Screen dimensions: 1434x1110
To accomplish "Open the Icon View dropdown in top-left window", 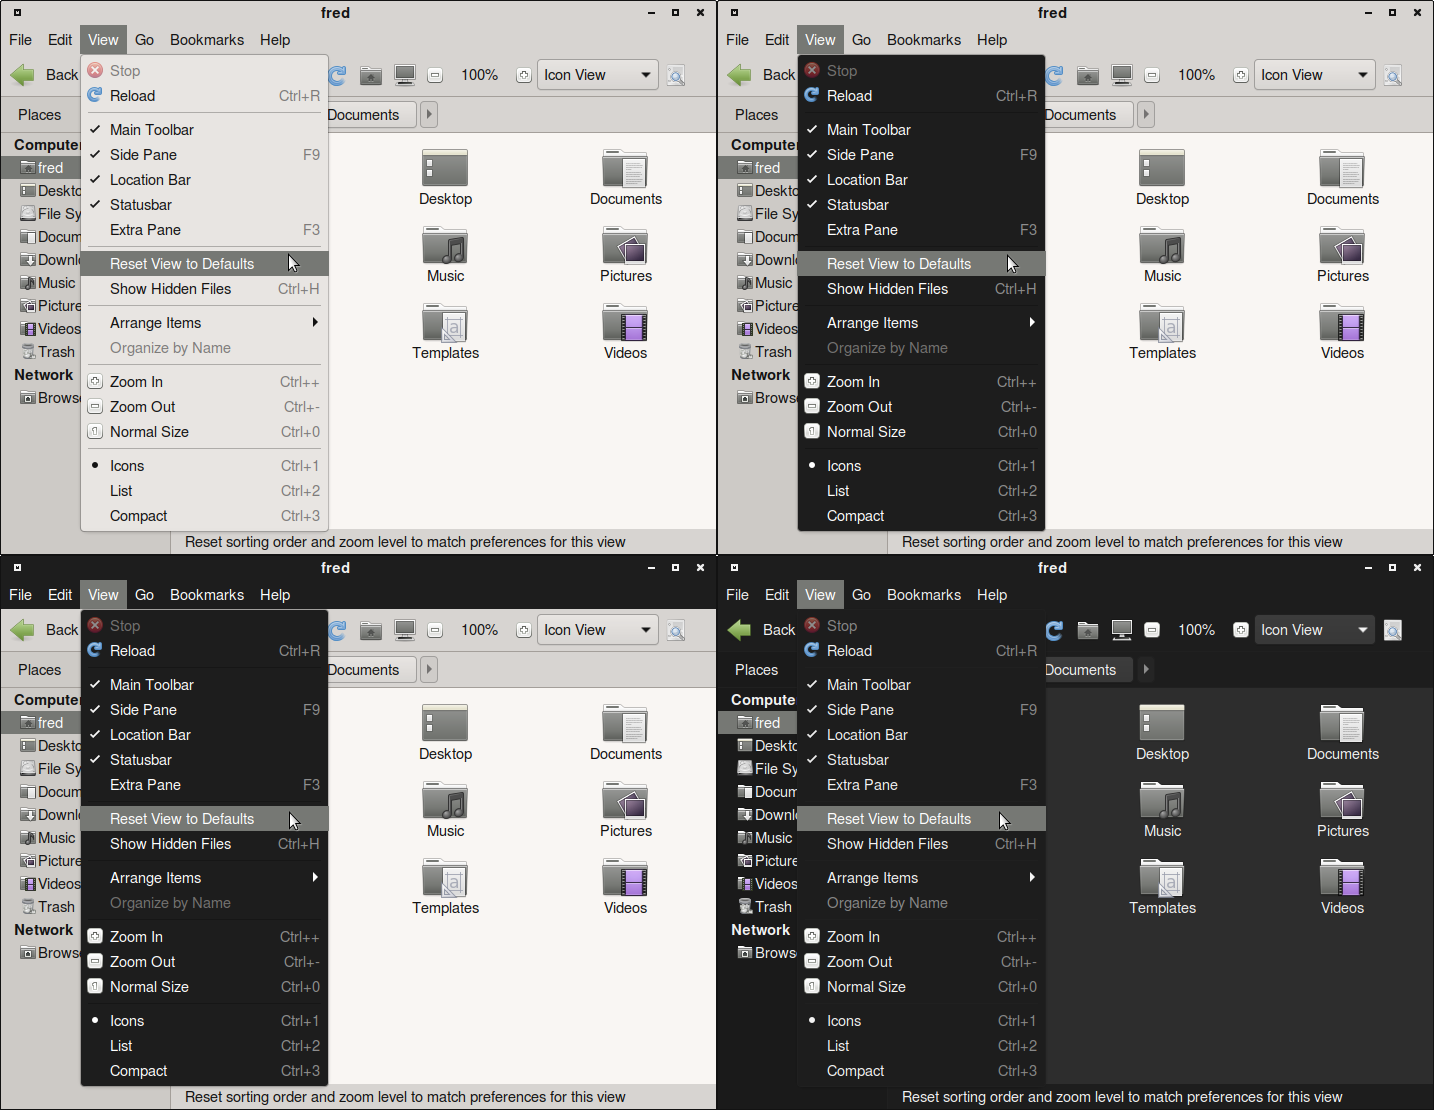I will 598,75.
